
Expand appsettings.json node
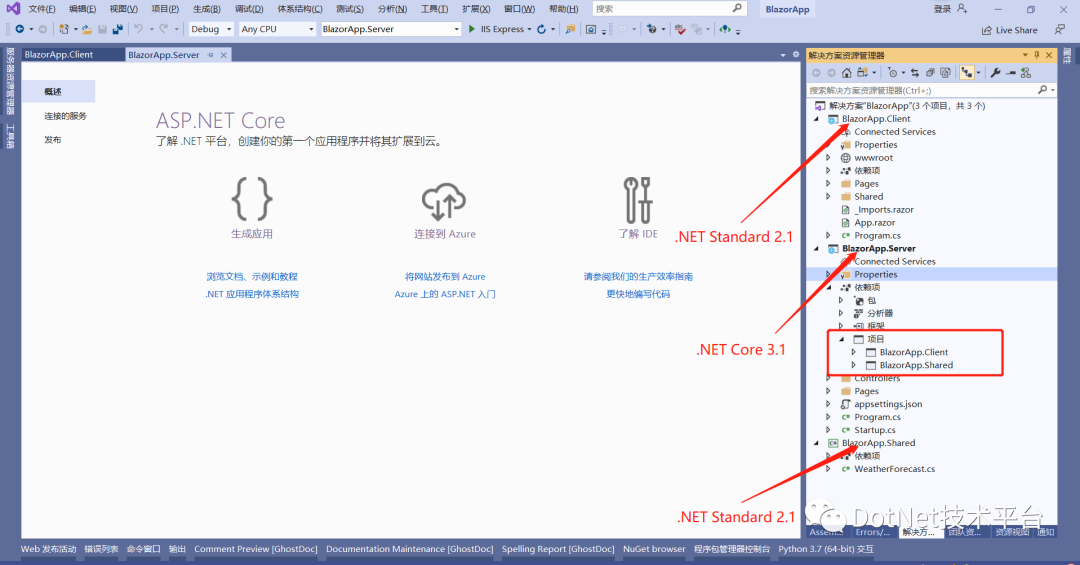click(x=829, y=404)
